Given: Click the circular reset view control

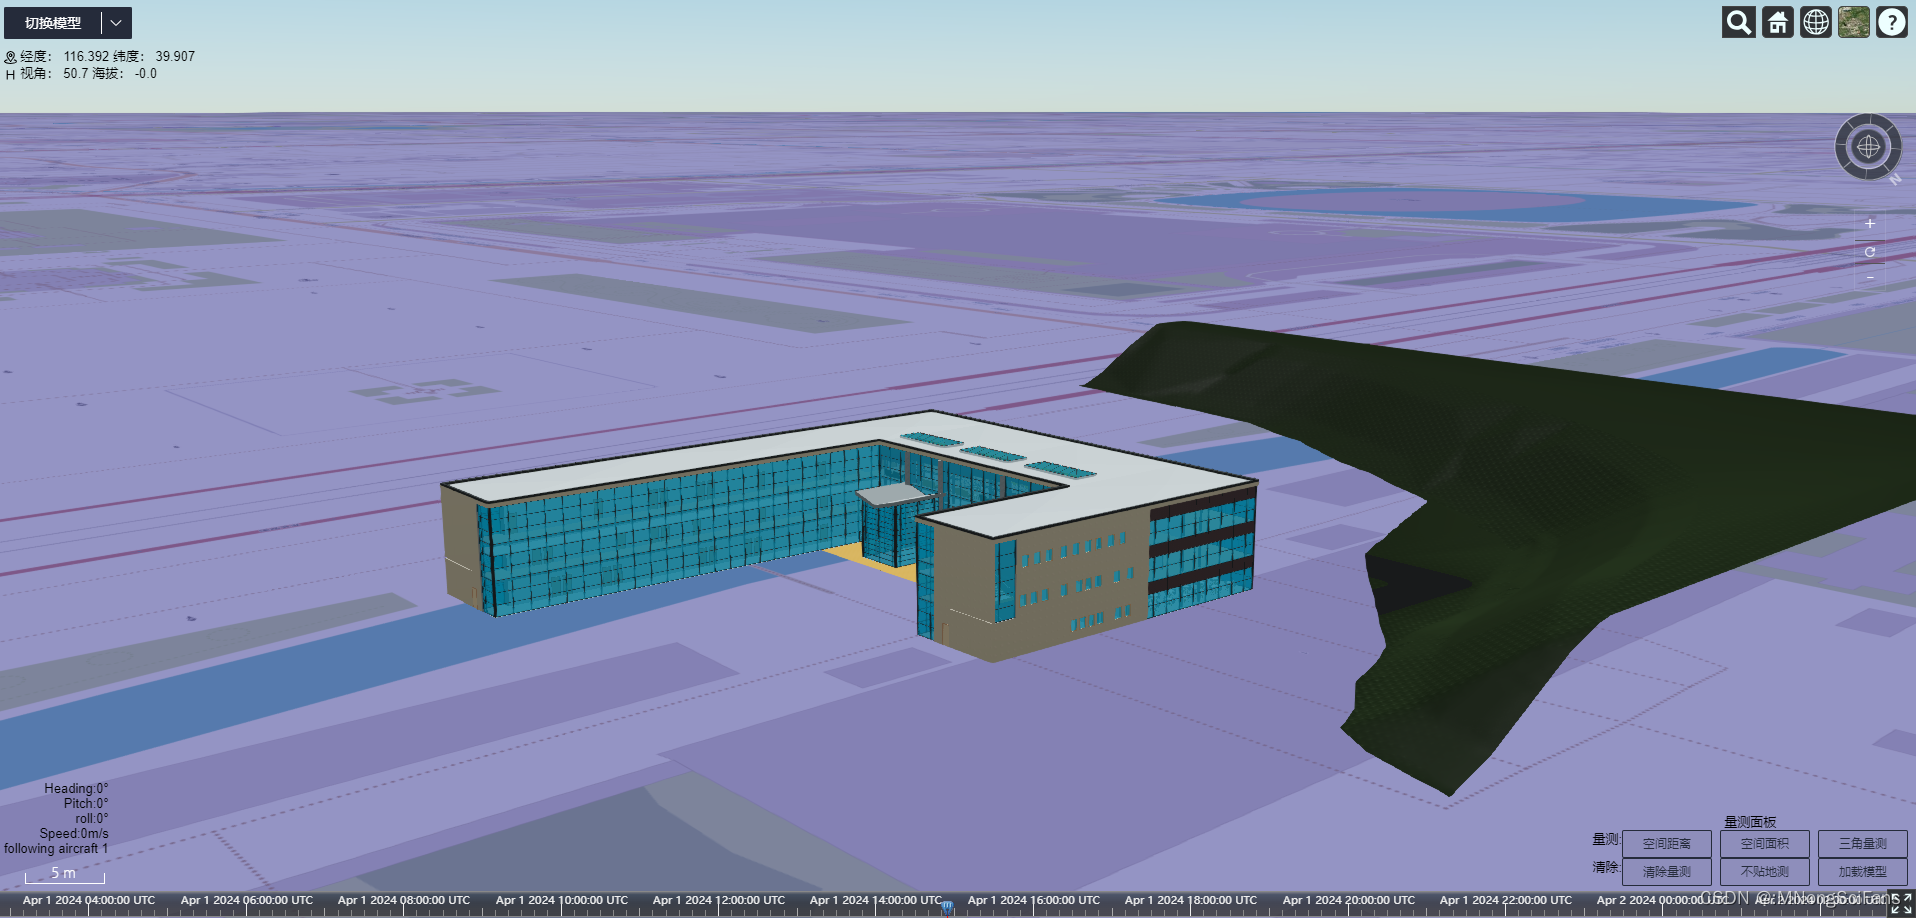Looking at the screenshot, I should [1868, 252].
